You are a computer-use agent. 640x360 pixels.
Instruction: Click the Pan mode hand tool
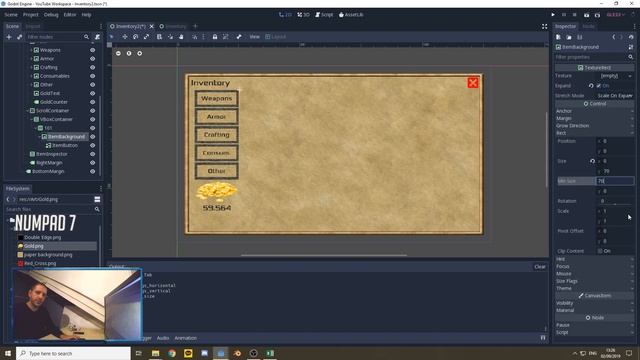(x=181, y=37)
